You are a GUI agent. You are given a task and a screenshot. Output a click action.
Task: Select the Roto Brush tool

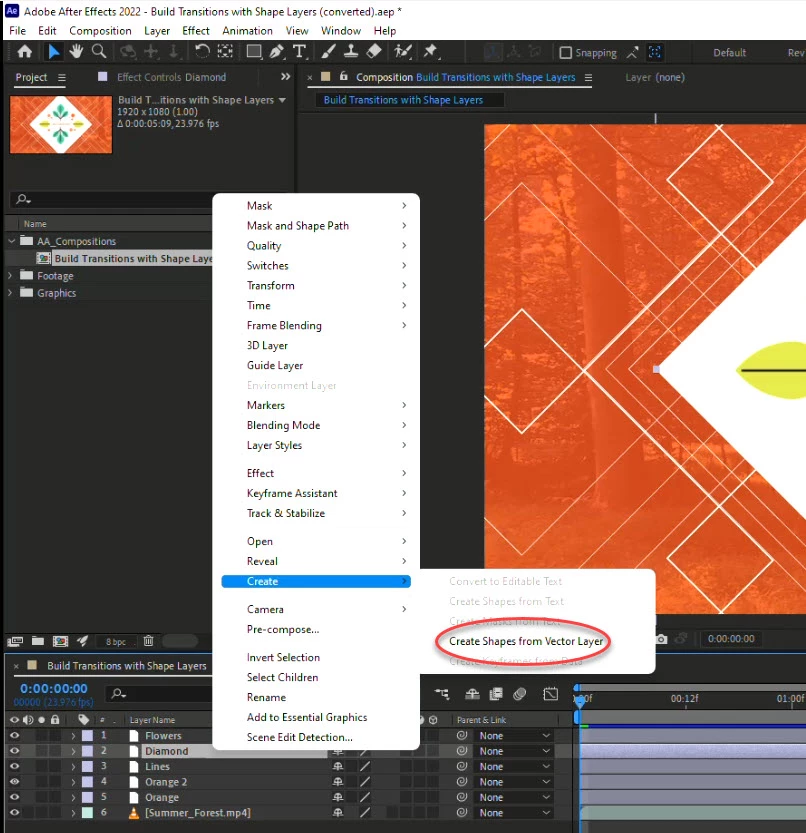(x=403, y=52)
